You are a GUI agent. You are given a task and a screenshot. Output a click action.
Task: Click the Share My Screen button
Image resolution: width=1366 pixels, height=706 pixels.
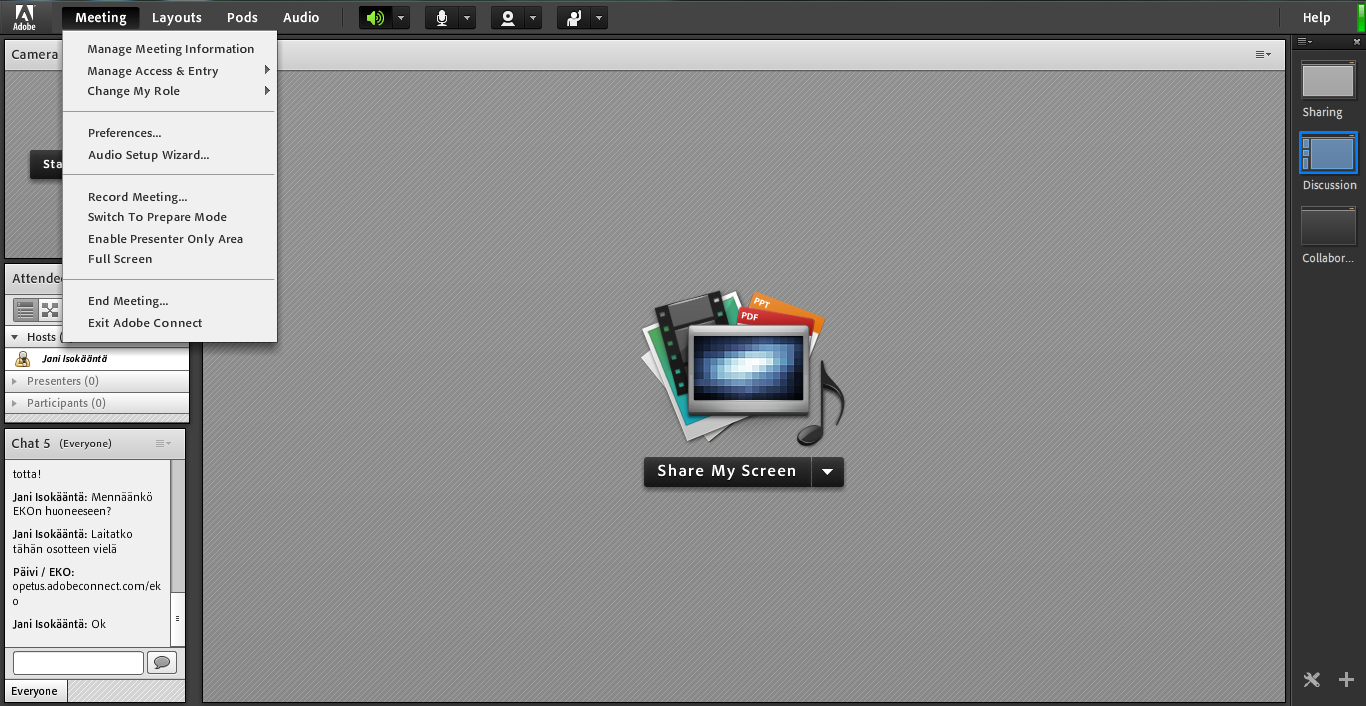pyautogui.click(x=727, y=472)
